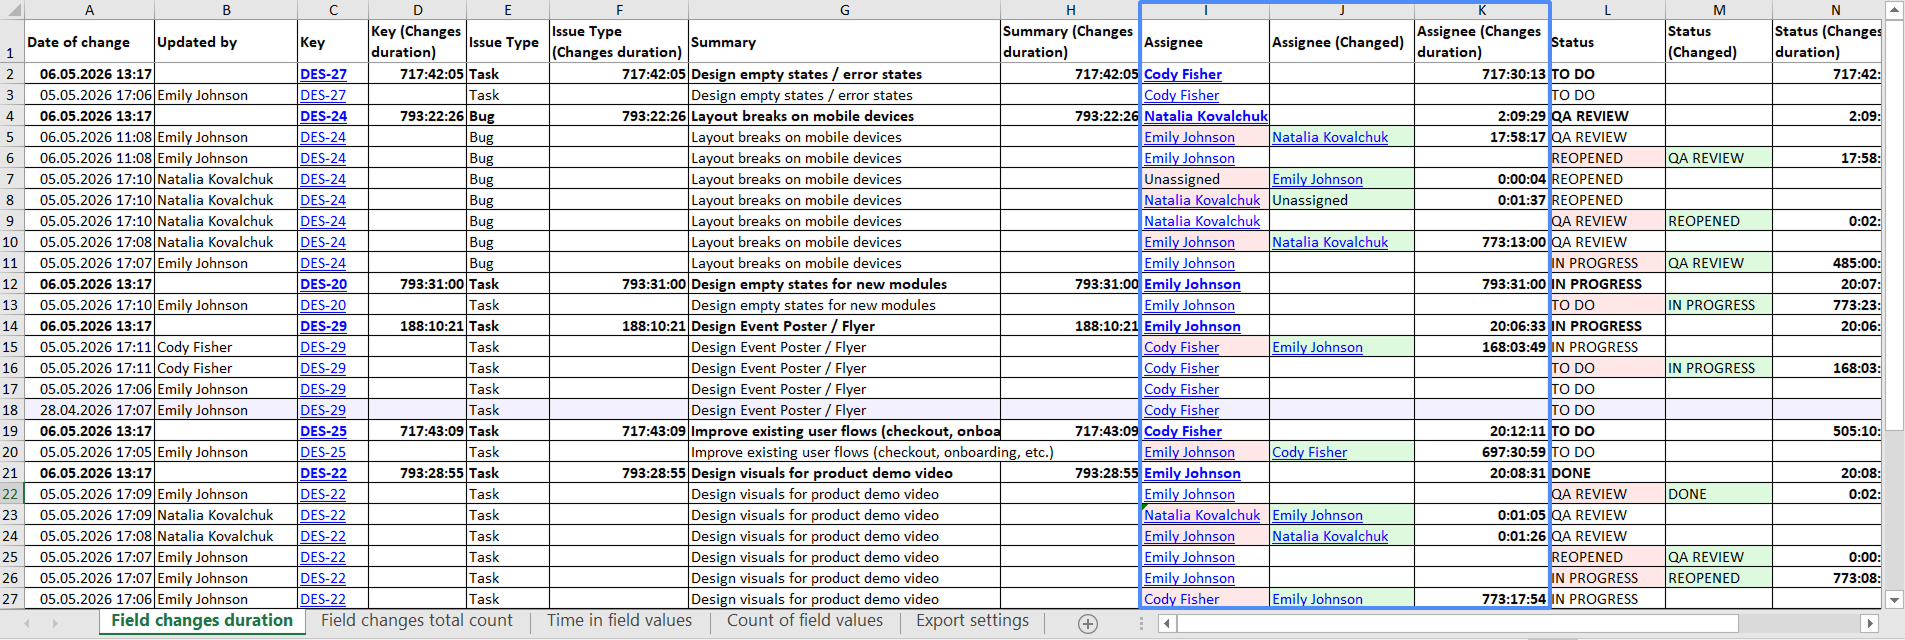
Task: Select the 'Assignee (Changed)' header cell
Action: (x=1342, y=42)
